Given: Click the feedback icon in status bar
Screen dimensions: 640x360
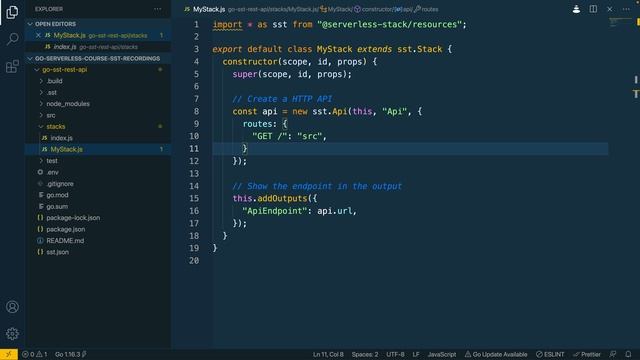Looking at the screenshot, I should 613,354.
